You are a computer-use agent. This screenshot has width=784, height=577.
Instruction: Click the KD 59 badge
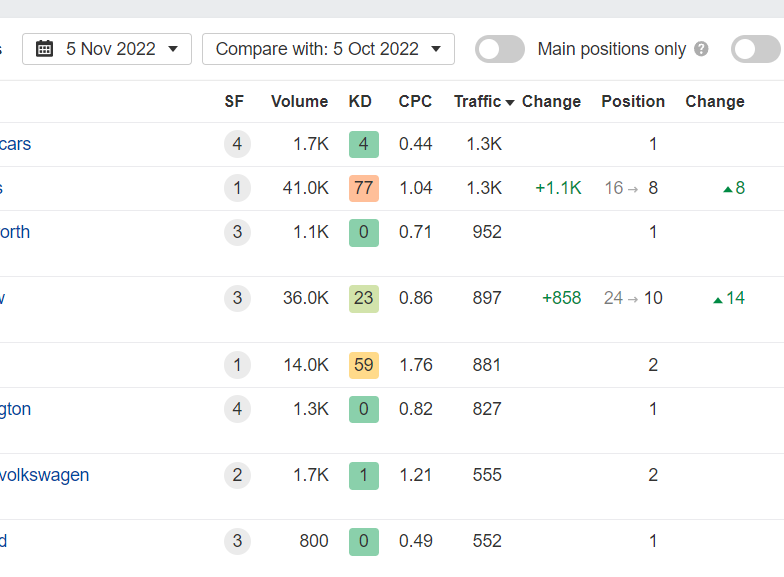pyautogui.click(x=364, y=365)
